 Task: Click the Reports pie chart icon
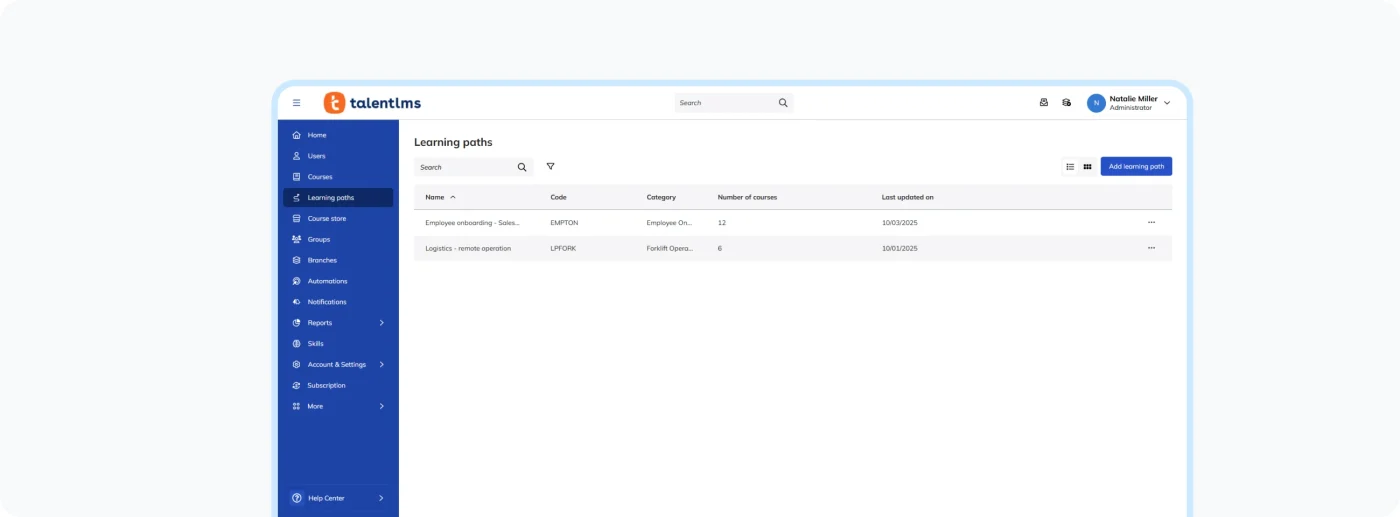[296, 323]
